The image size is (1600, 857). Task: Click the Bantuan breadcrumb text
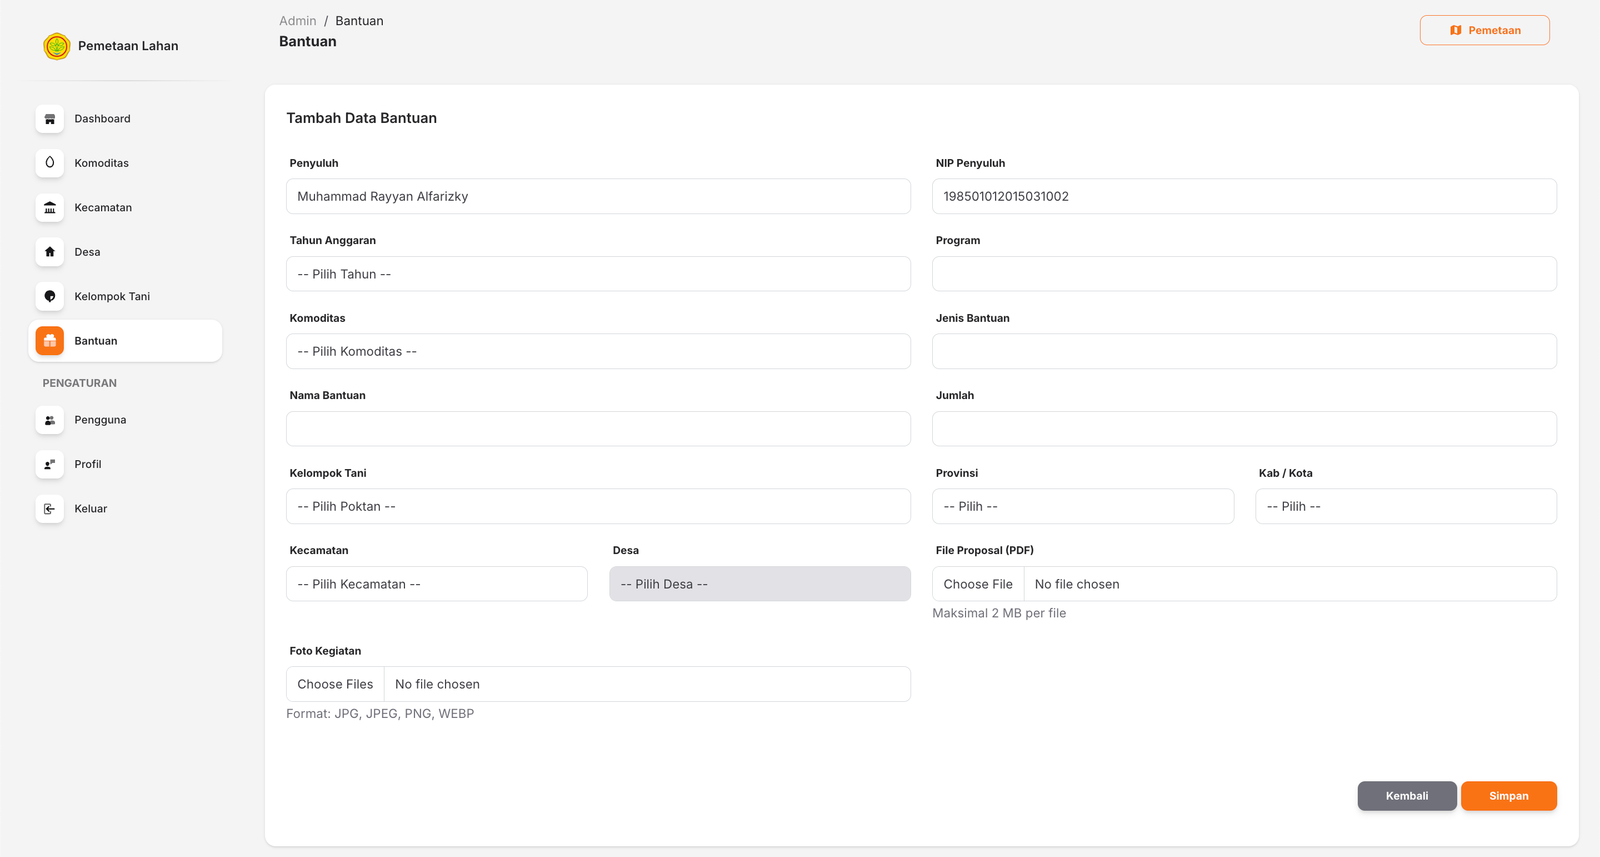(359, 21)
